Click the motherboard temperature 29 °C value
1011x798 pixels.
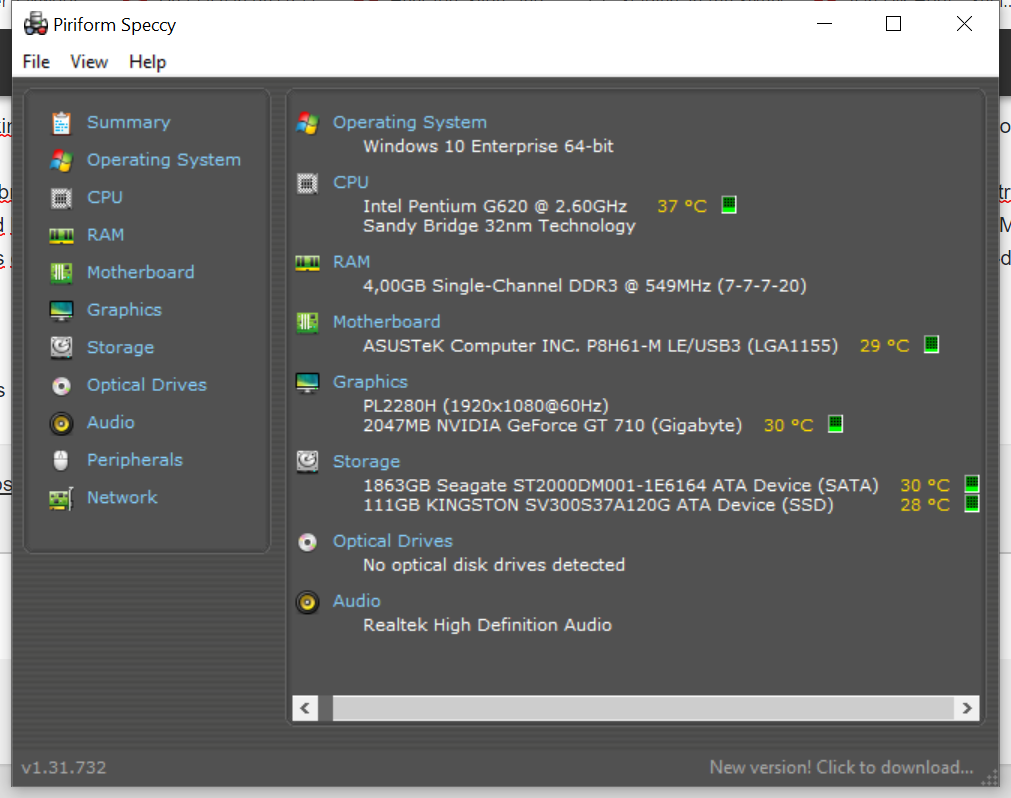coord(884,345)
